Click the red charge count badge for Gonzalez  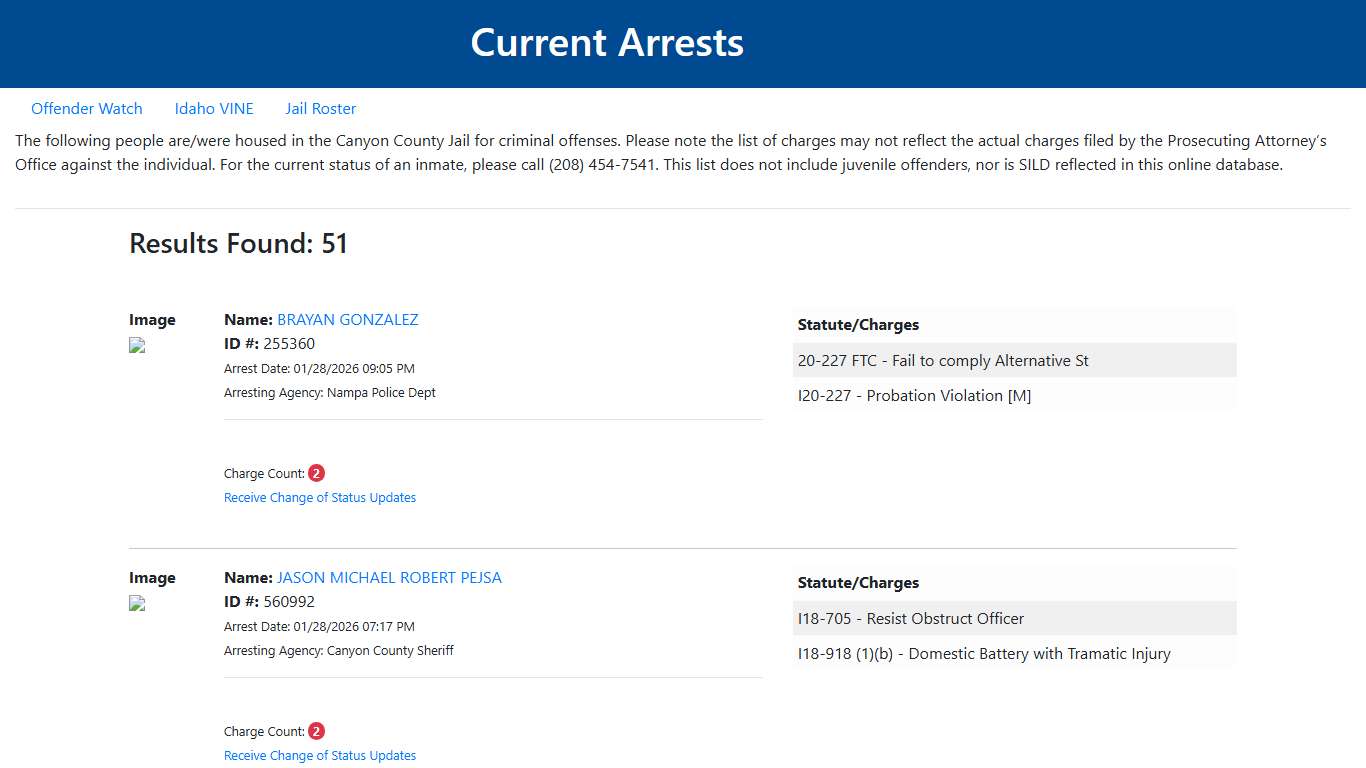(316, 472)
